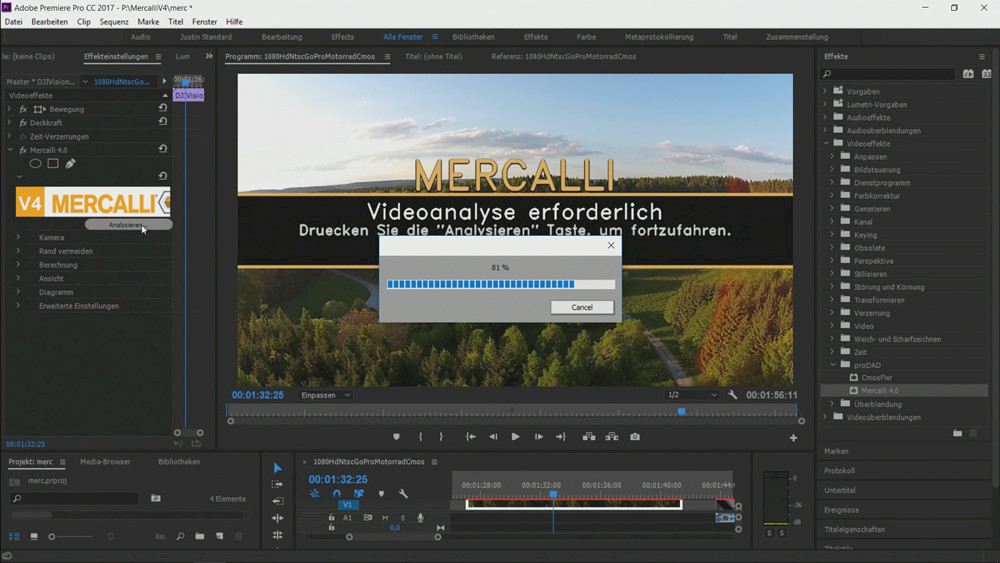Image resolution: width=1000 pixels, height=563 pixels.
Task: Expand Erweiterte Einstellungen group
Action: coord(18,306)
